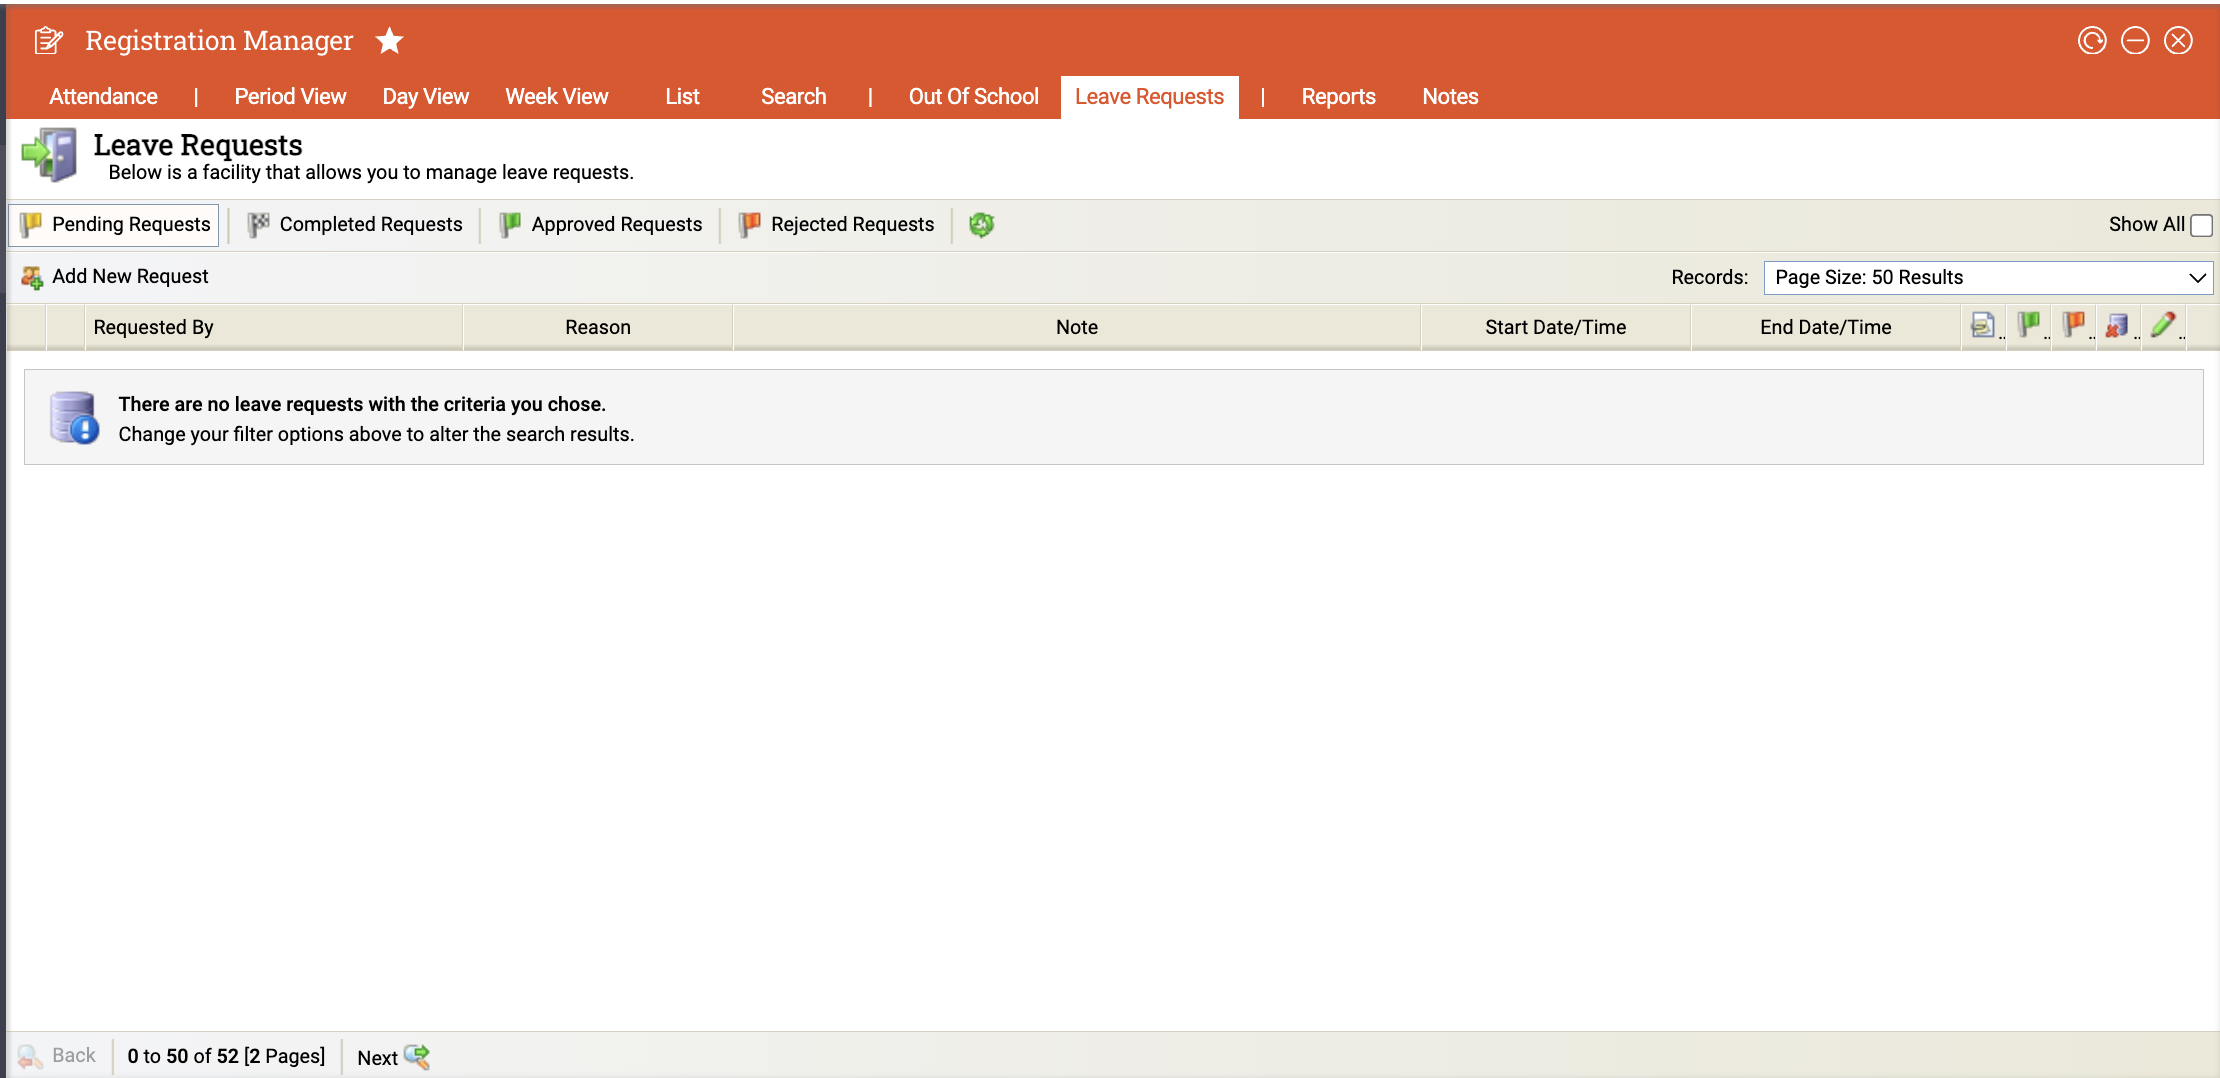The height and width of the screenshot is (1078, 2220).
Task: Click the orange flag reject column icon
Action: pos(2073,325)
